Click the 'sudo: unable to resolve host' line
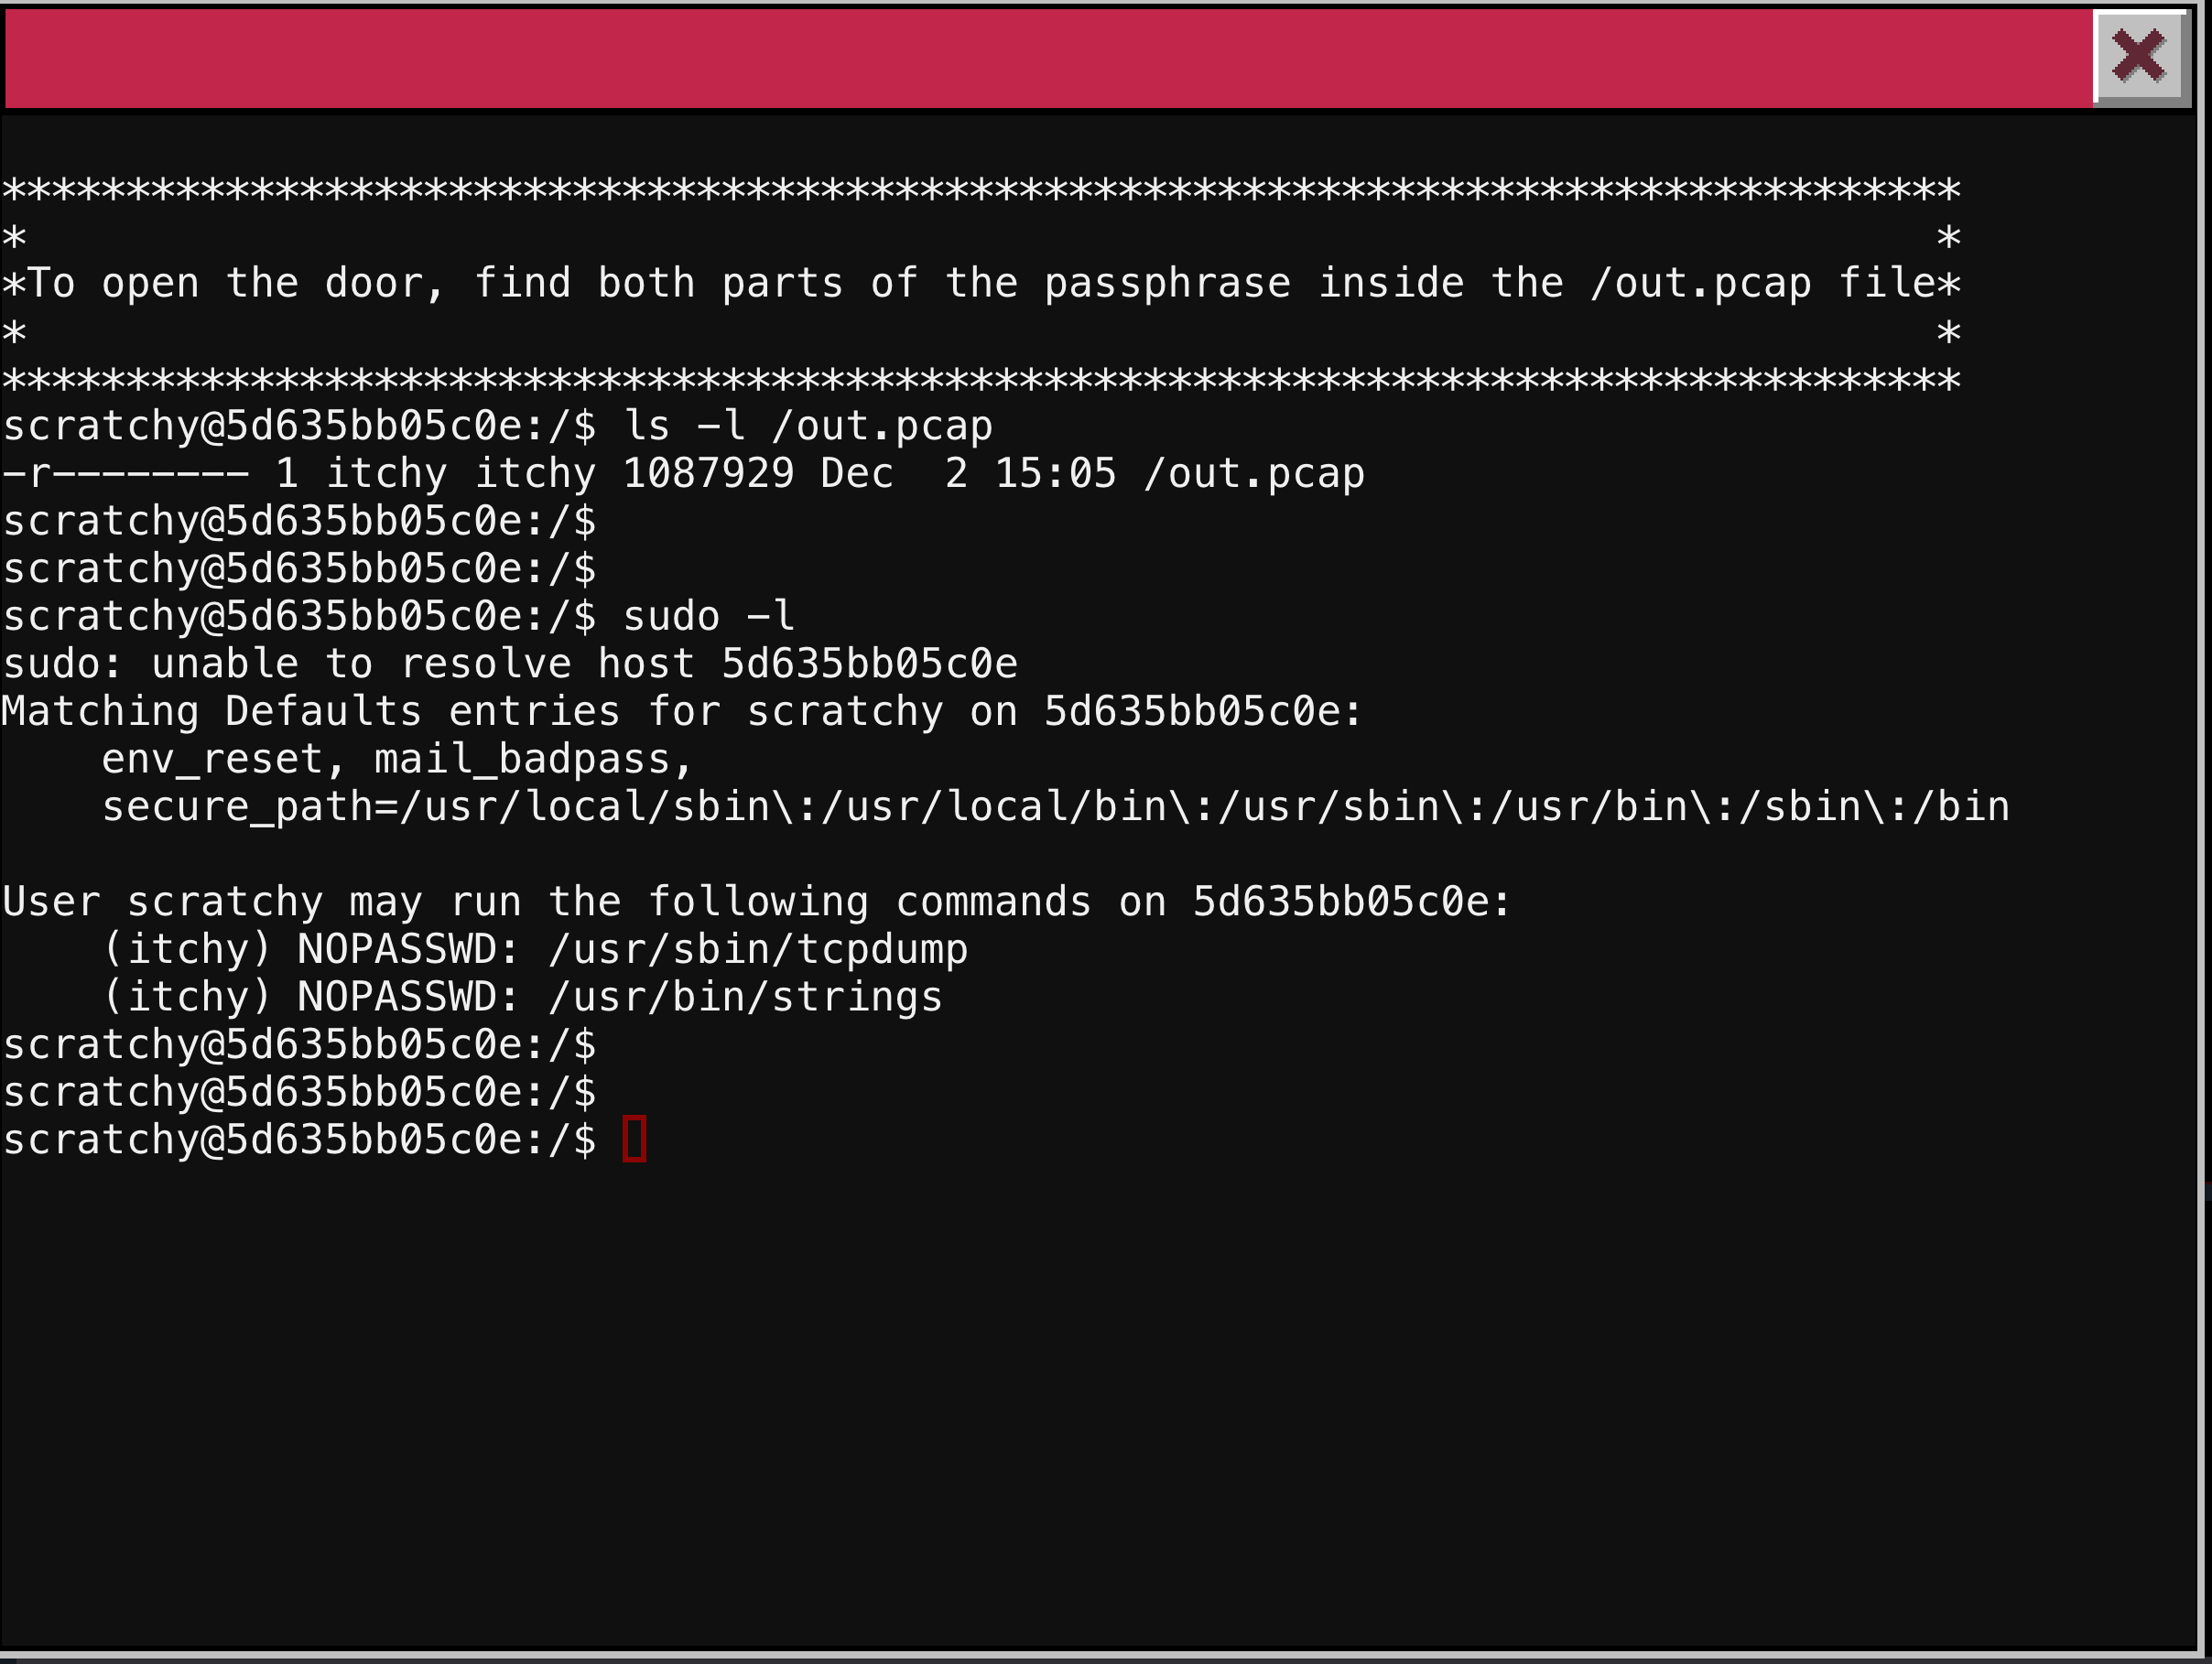The image size is (2212, 1664). (x=510, y=664)
